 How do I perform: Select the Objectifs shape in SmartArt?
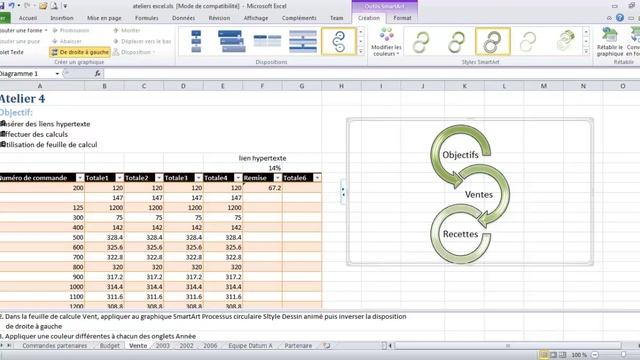point(460,155)
